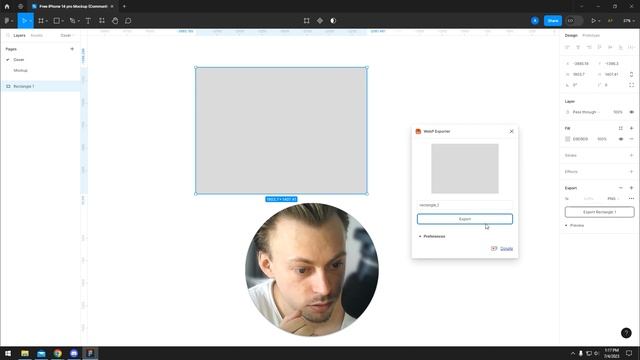Switch to the Design tab
Screen dimensions: 640x360
(x=571, y=36)
